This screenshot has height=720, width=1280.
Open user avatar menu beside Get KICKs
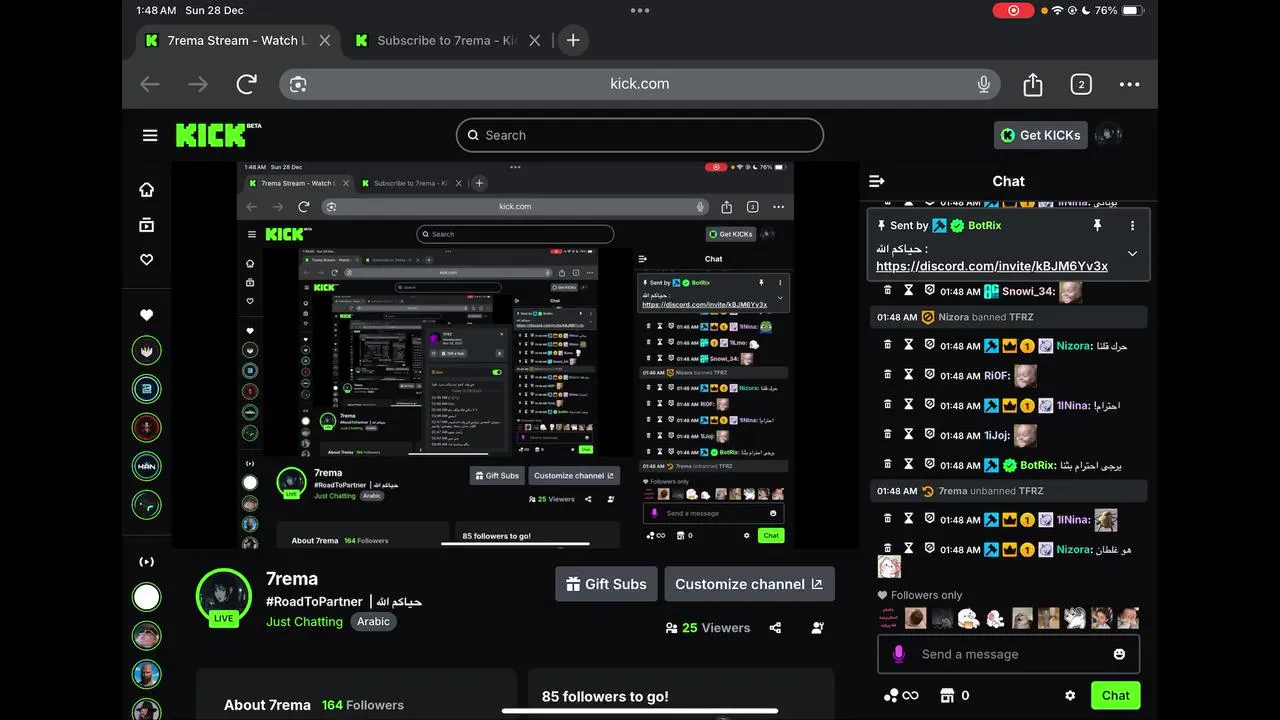[1108, 135]
